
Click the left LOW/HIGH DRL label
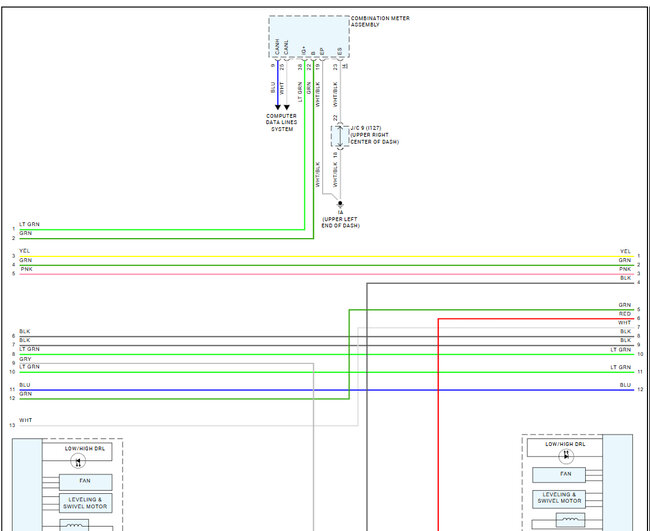[85, 449]
